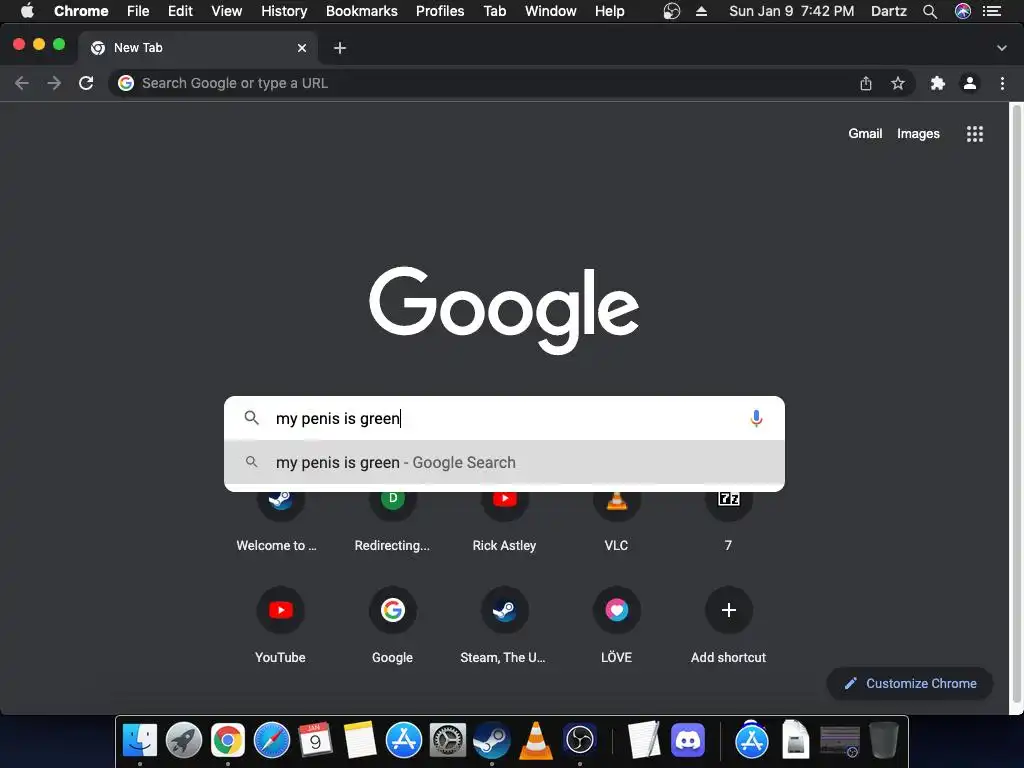Open the File menu
Screen dimensions: 1024x768
[138, 11]
